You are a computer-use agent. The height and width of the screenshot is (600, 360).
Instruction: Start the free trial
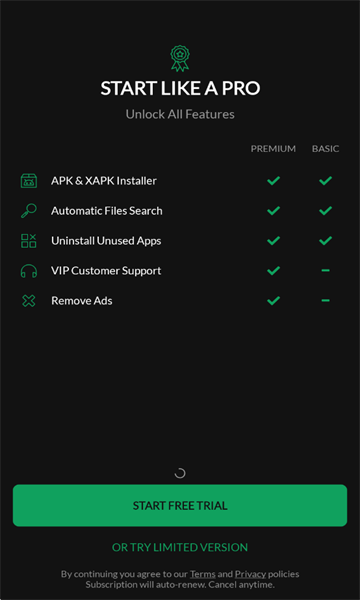tap(180, 505)
